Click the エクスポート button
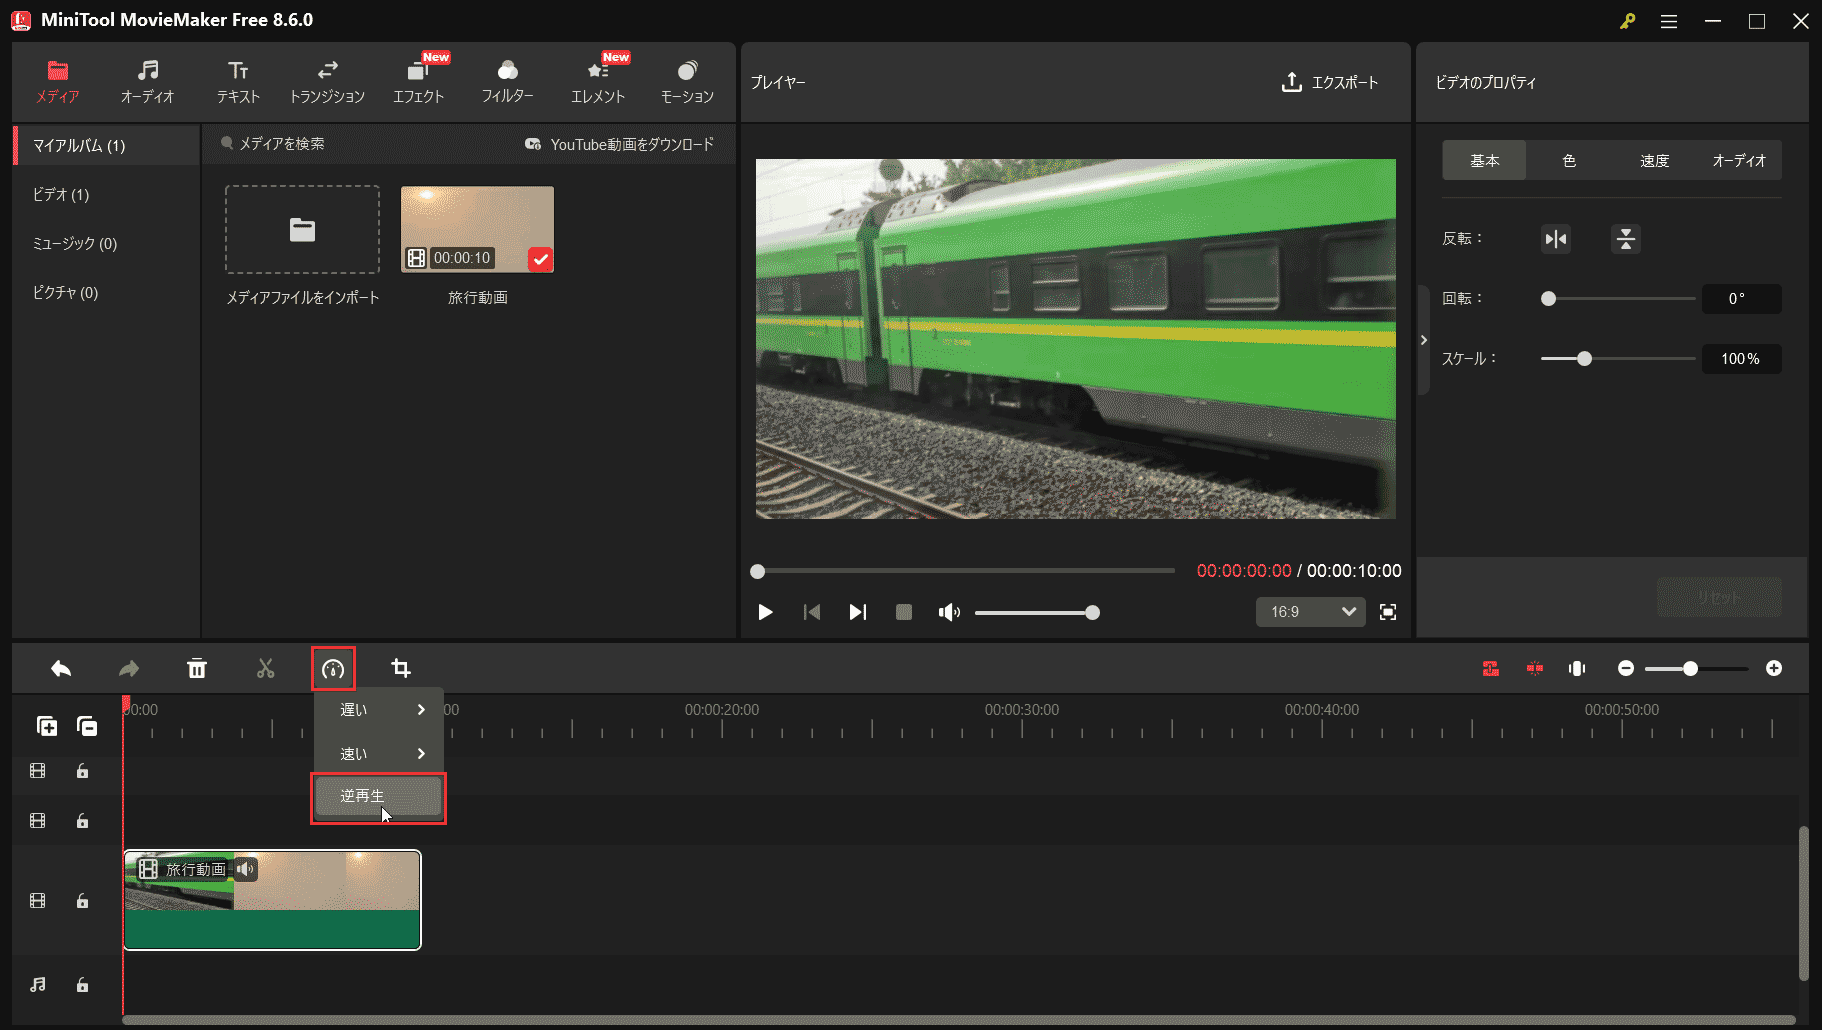Screen dimensions: 1822x1030 pyautogui.click(x=1332, y=83)
